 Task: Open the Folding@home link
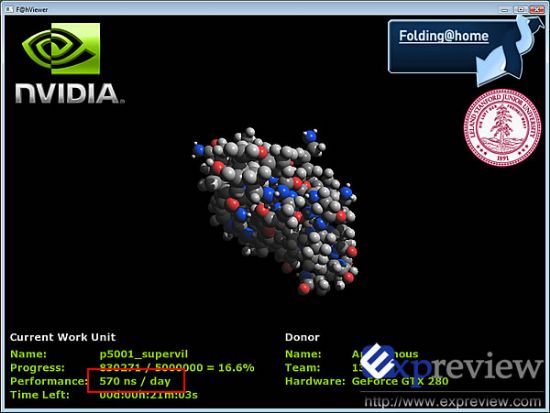[x=444, y=36]
